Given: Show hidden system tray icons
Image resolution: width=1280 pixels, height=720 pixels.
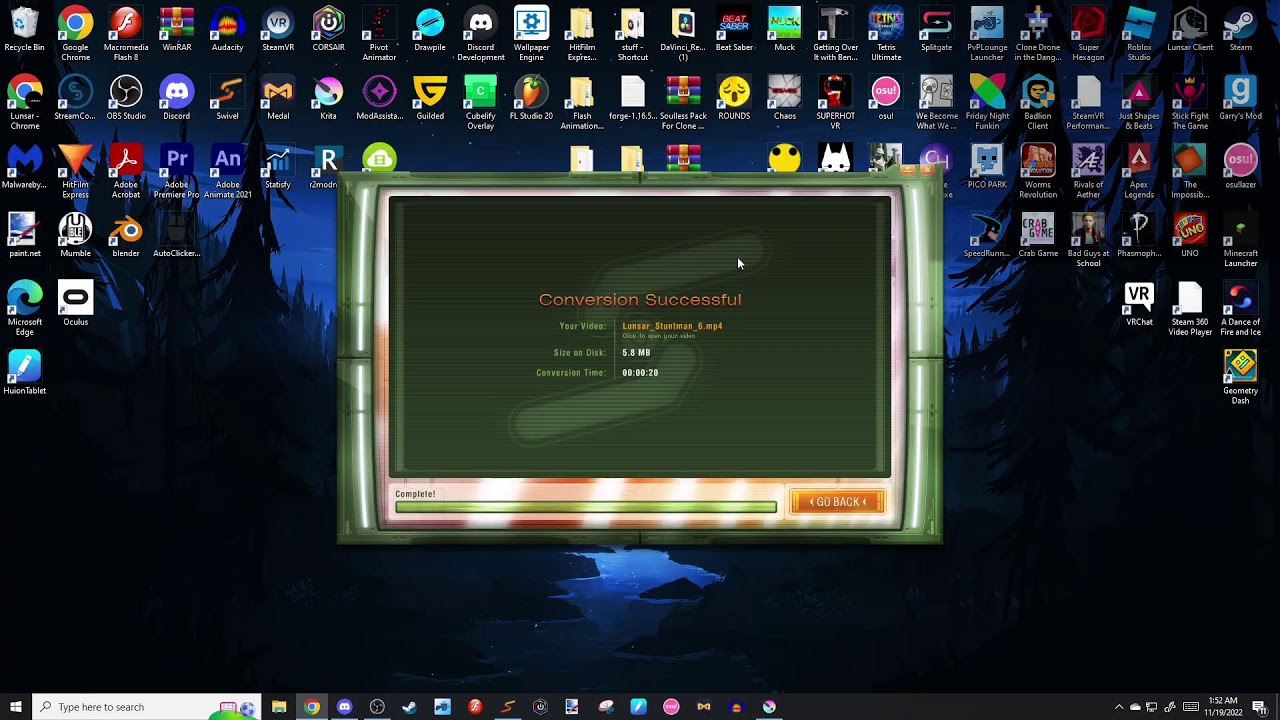Looking at the screenshot, I should pyautogui.click(x=1119, y=707).
